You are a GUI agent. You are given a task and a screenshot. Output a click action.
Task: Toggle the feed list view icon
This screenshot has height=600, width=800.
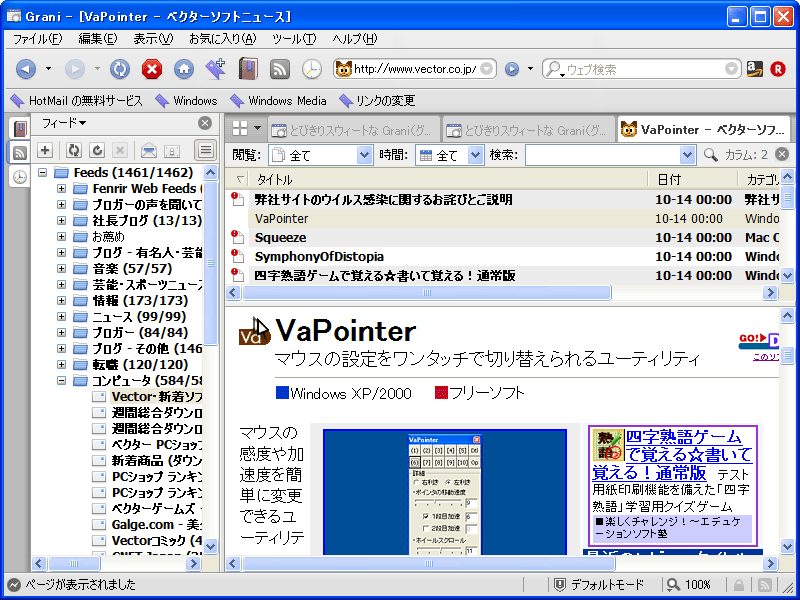point(205,150)
